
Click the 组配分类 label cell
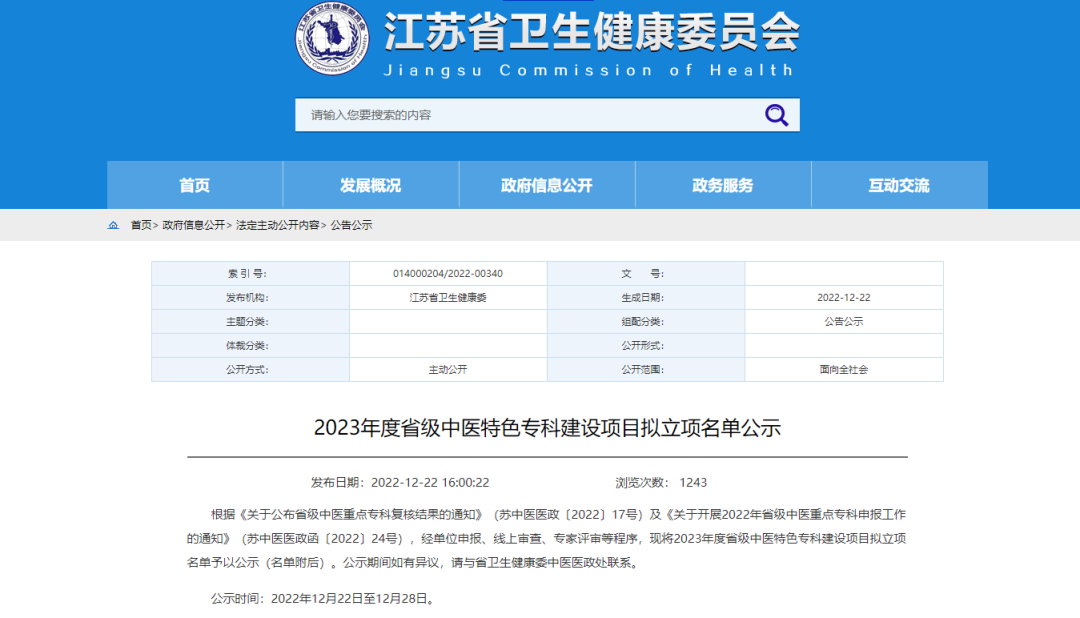point(646,322)
